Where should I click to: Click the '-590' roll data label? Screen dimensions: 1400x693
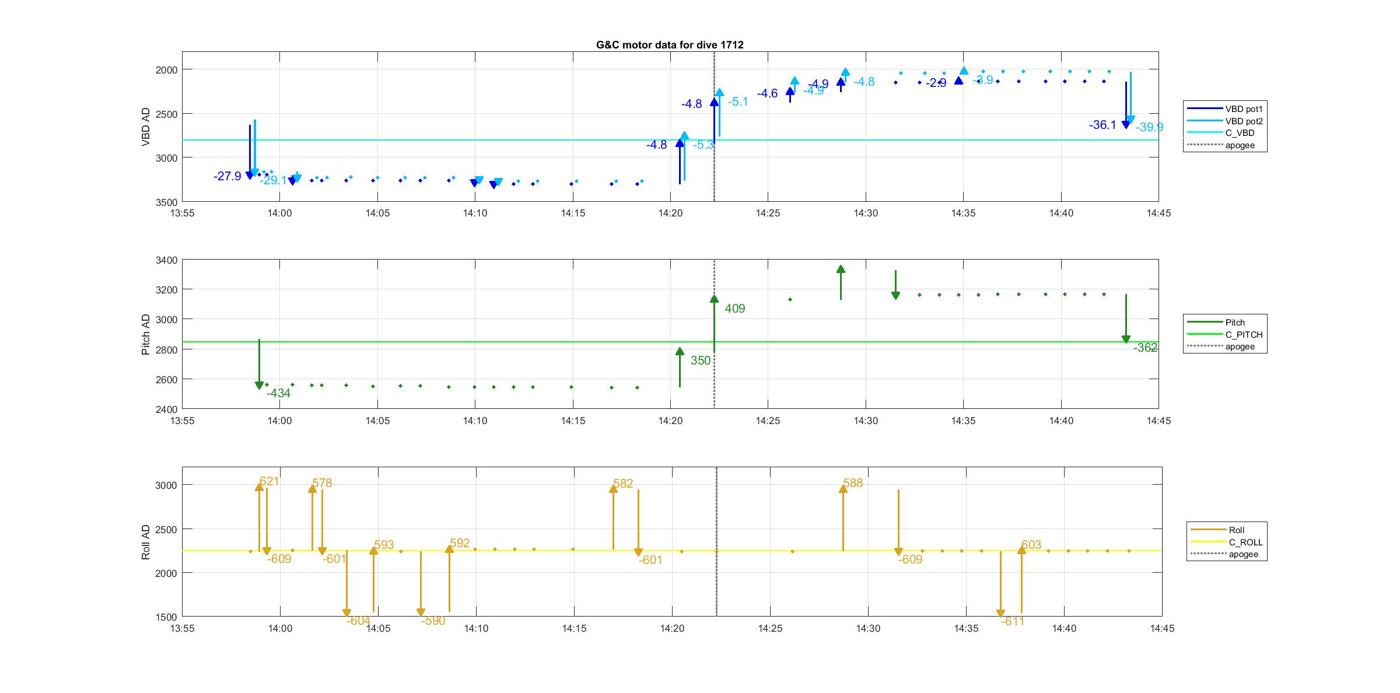[x=434, y=621]
